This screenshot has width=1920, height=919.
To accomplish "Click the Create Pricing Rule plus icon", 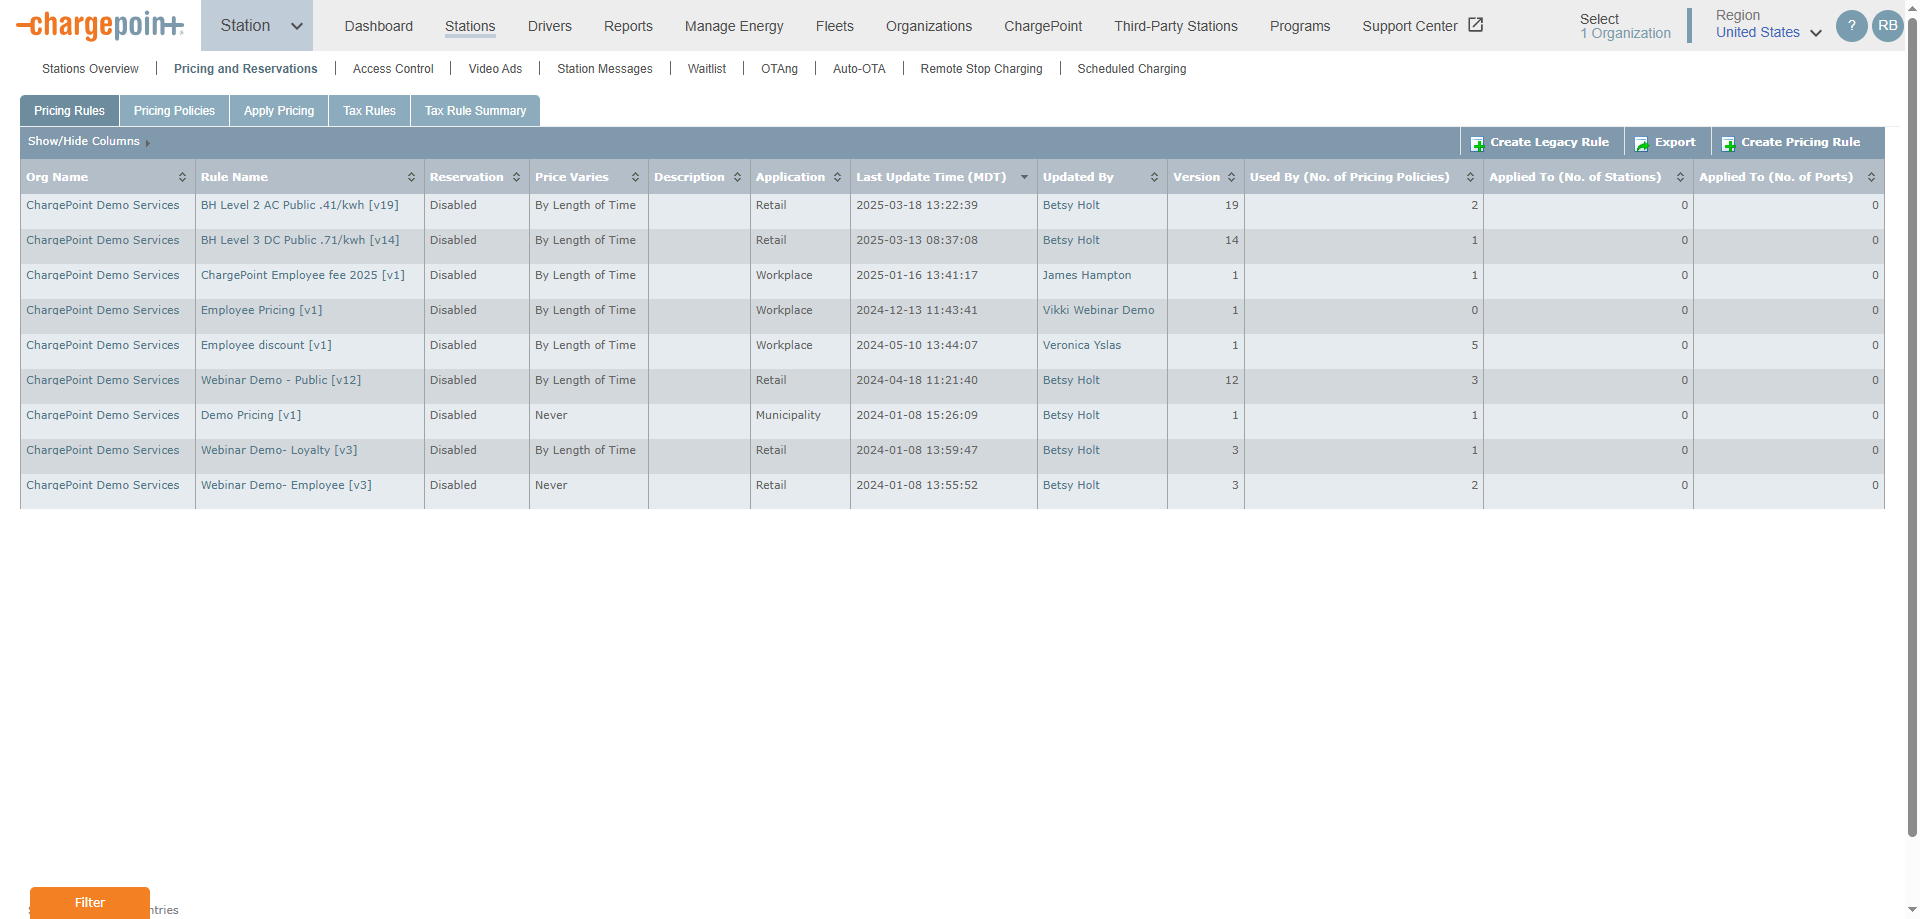I will click(1728, 144).
